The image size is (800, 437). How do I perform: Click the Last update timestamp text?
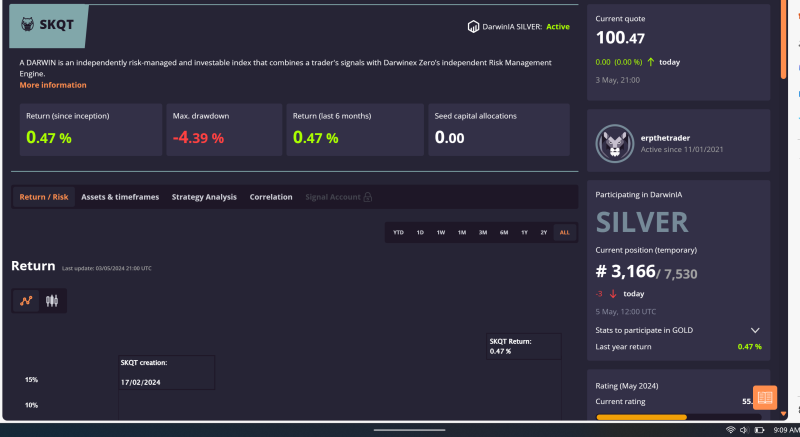pos(107,268)
